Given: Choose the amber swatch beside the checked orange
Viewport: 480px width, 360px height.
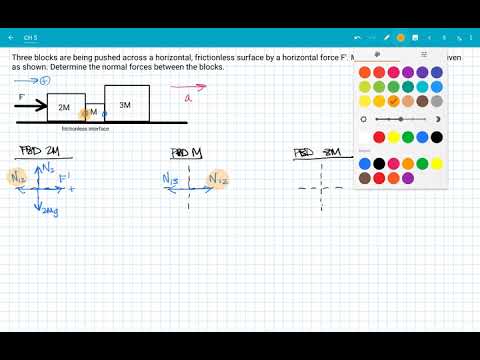Looking at the screenshot, I should (x=379, y=101).
